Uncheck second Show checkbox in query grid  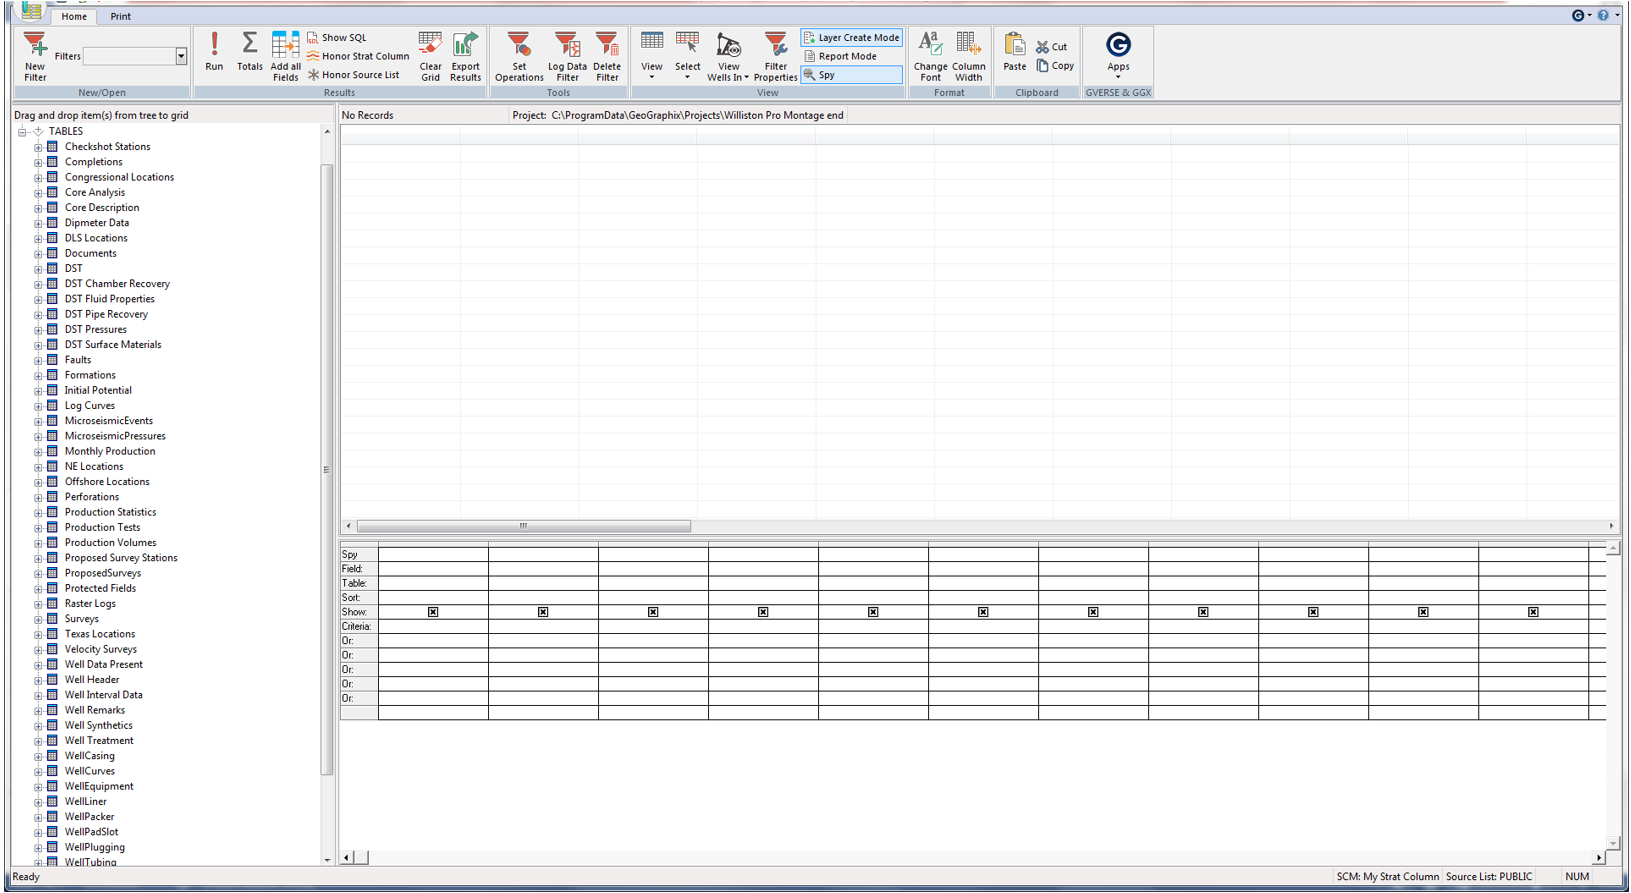pyautogui.click(x=543, y=612)
